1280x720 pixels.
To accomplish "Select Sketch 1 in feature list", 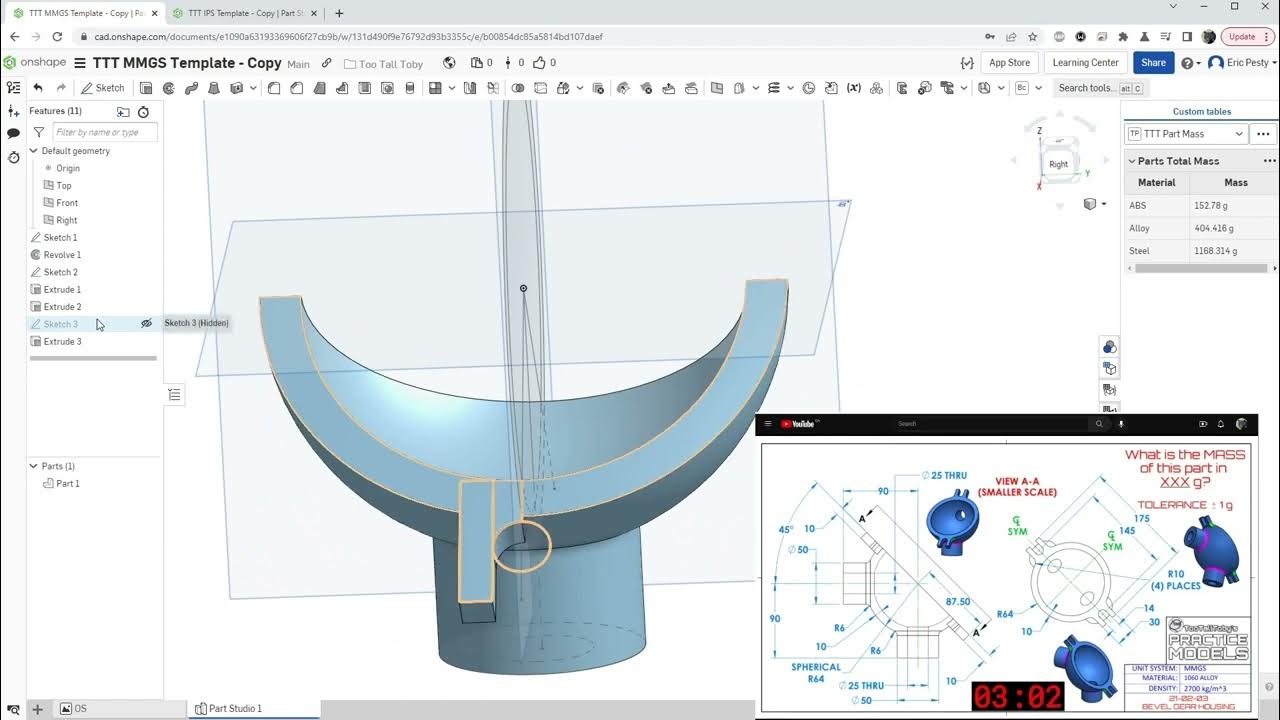I will pos(60,237).
